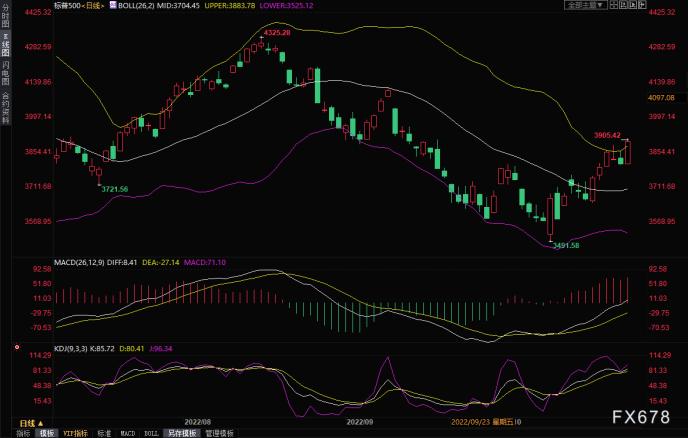This screenshot has height=438, width=688.
Task: Click the 3491.58 low price label
Action: tap(566, 246)
